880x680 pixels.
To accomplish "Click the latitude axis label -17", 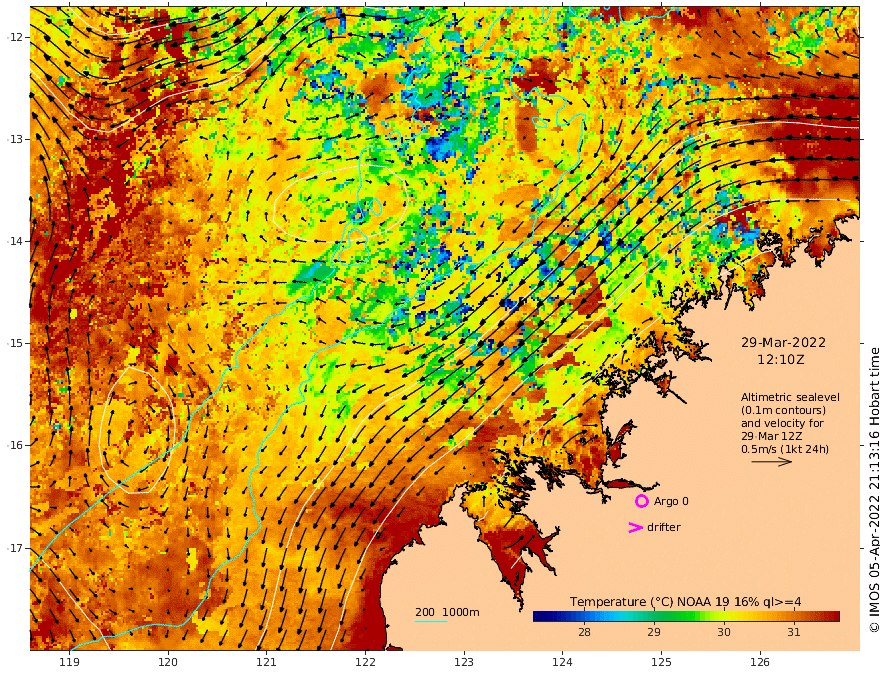I will (15, 548).
